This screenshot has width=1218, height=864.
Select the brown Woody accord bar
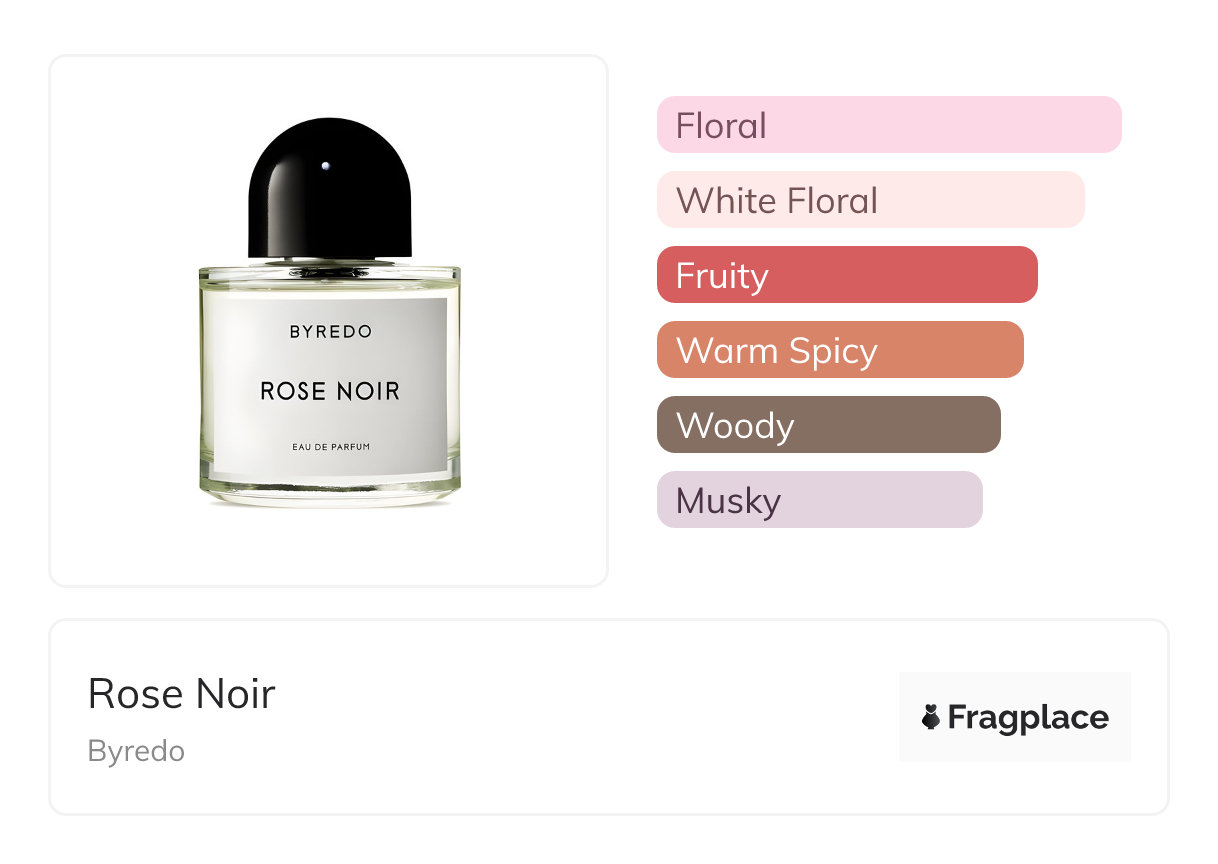coord(828,425)
